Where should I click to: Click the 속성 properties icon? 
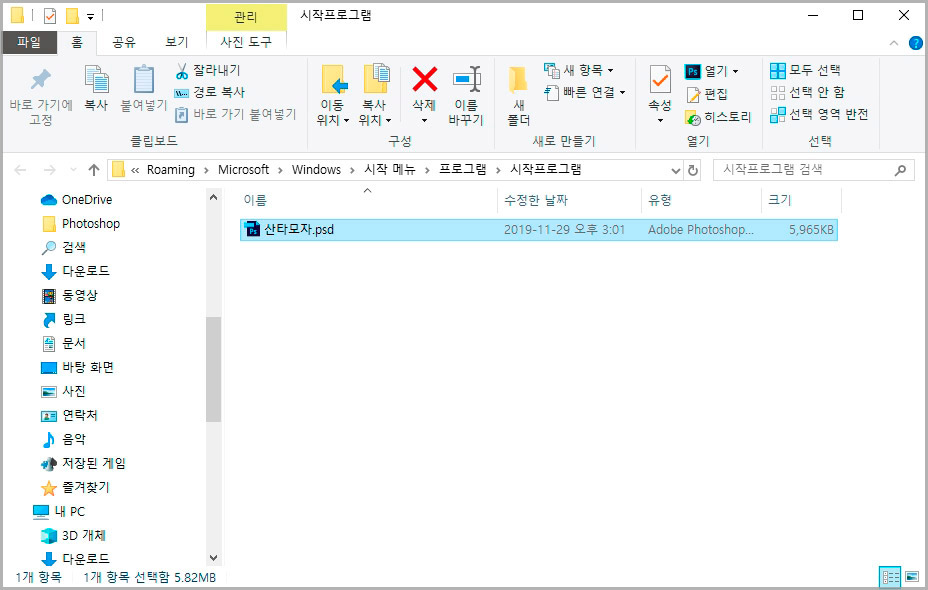coord(660,79)
